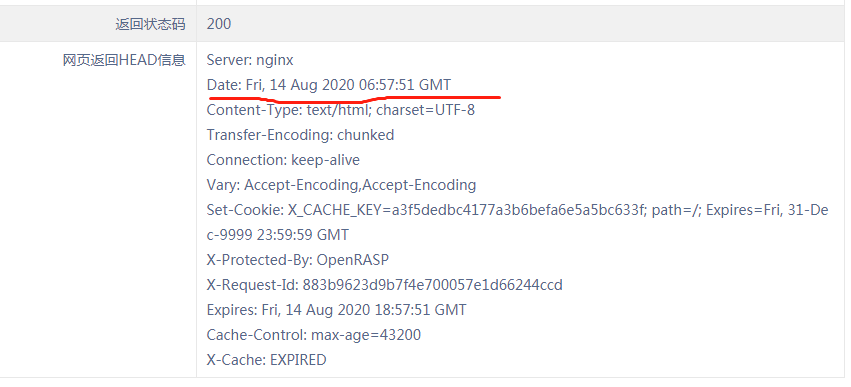
Task: Click the Set-Cookie X_CACHE_KEY line
Action: pyautogui.click(x=517, y=210)
